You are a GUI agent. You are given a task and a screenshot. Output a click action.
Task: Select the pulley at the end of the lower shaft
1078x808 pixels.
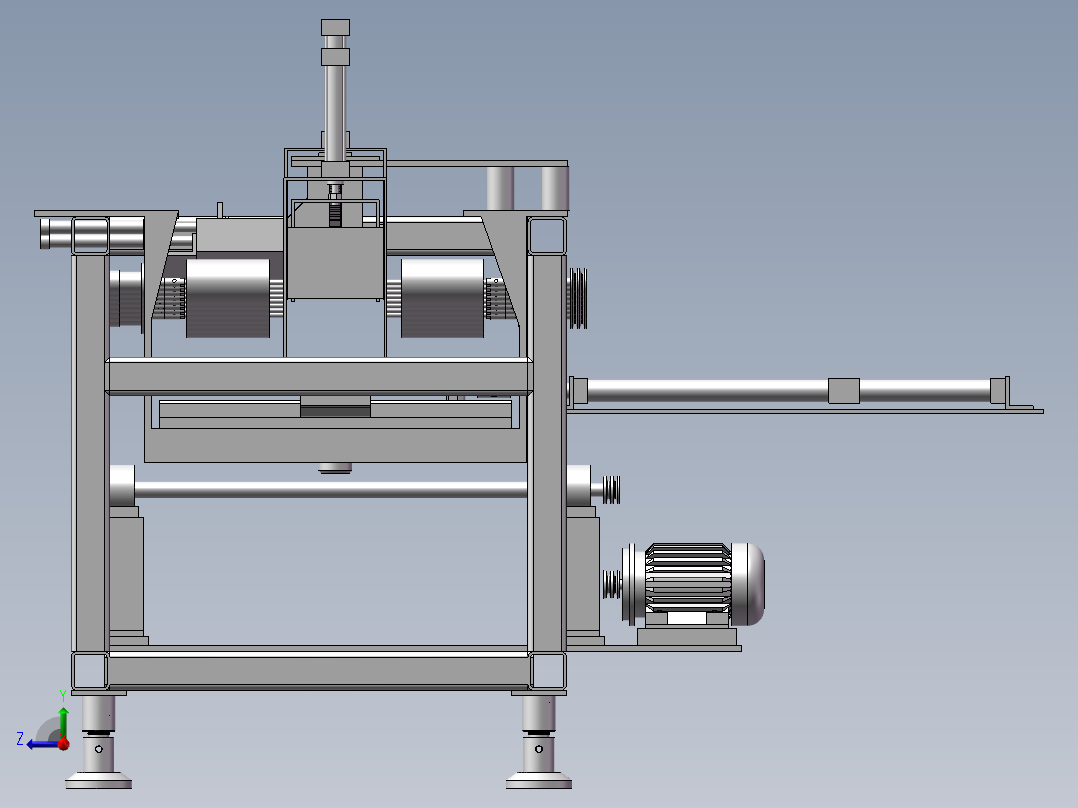click(611, 490)
